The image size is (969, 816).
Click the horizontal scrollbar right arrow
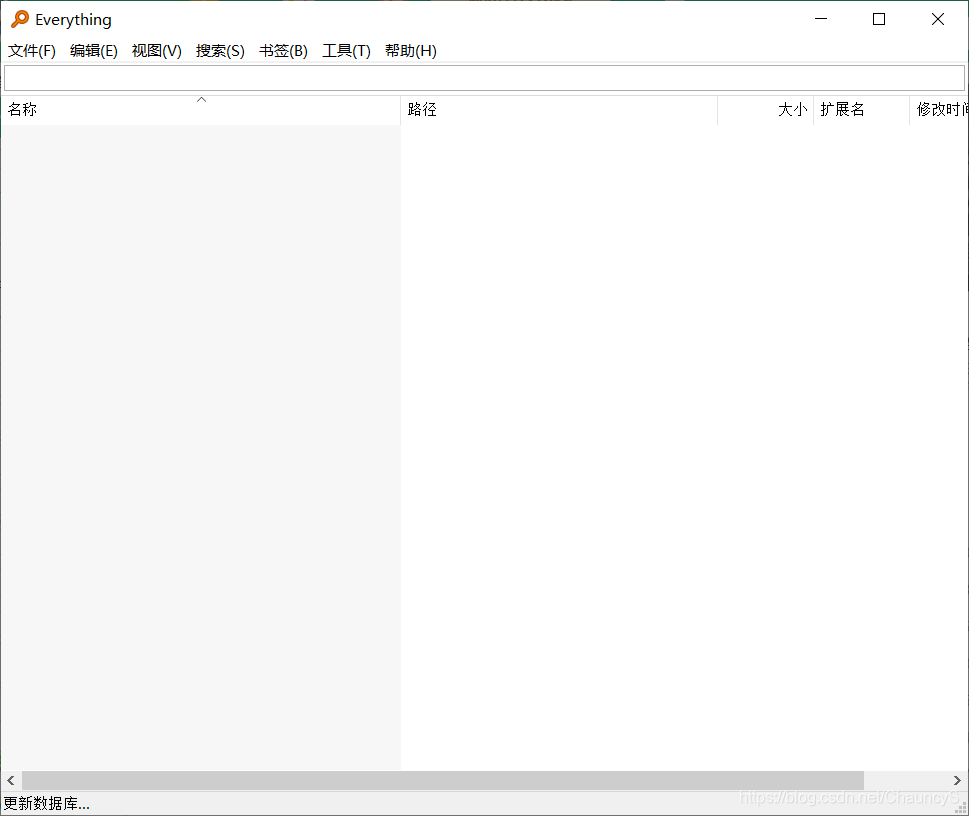pyautogui.click(x=957, y=780)
